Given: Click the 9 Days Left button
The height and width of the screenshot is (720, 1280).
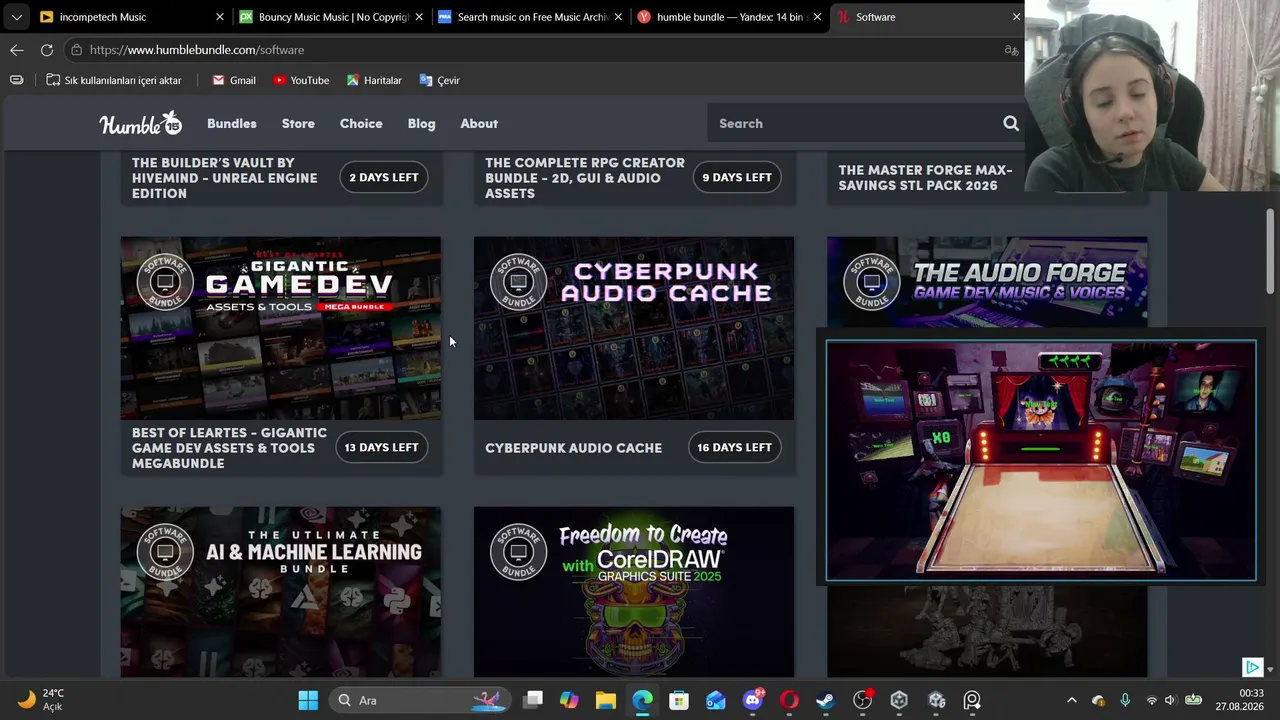Looking at the screenshot, I should pyautogui.click(x=737, y=177).
